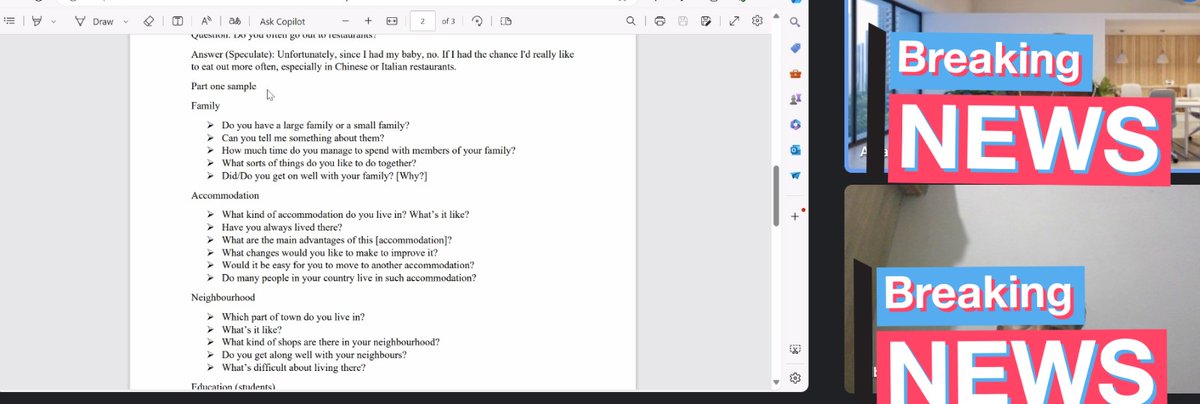Click 'Have you always lived there?' line

coord(282,228)
